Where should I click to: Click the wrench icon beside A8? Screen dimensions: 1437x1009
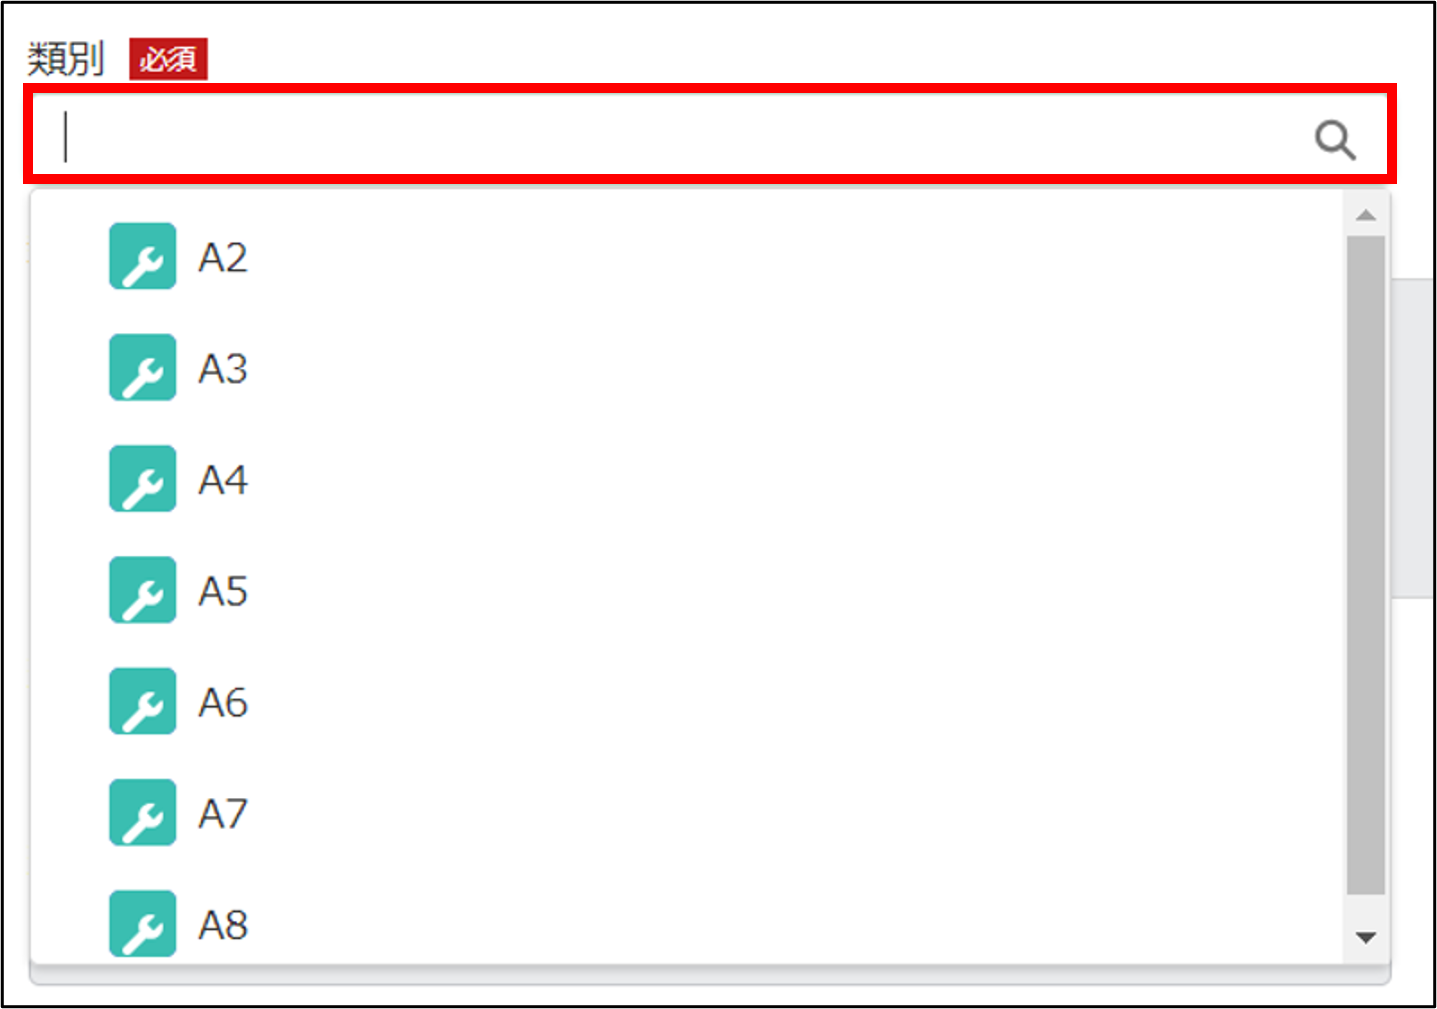[x=143, y=924]
